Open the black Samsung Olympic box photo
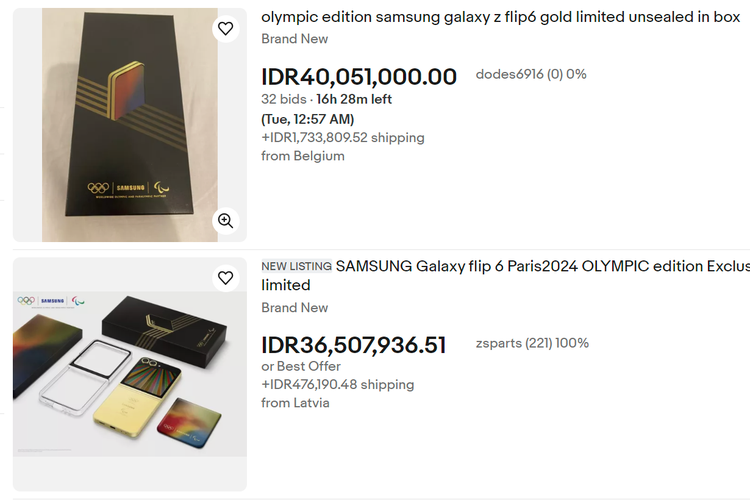This screenshot has height=500, width=750. point(130,125)
